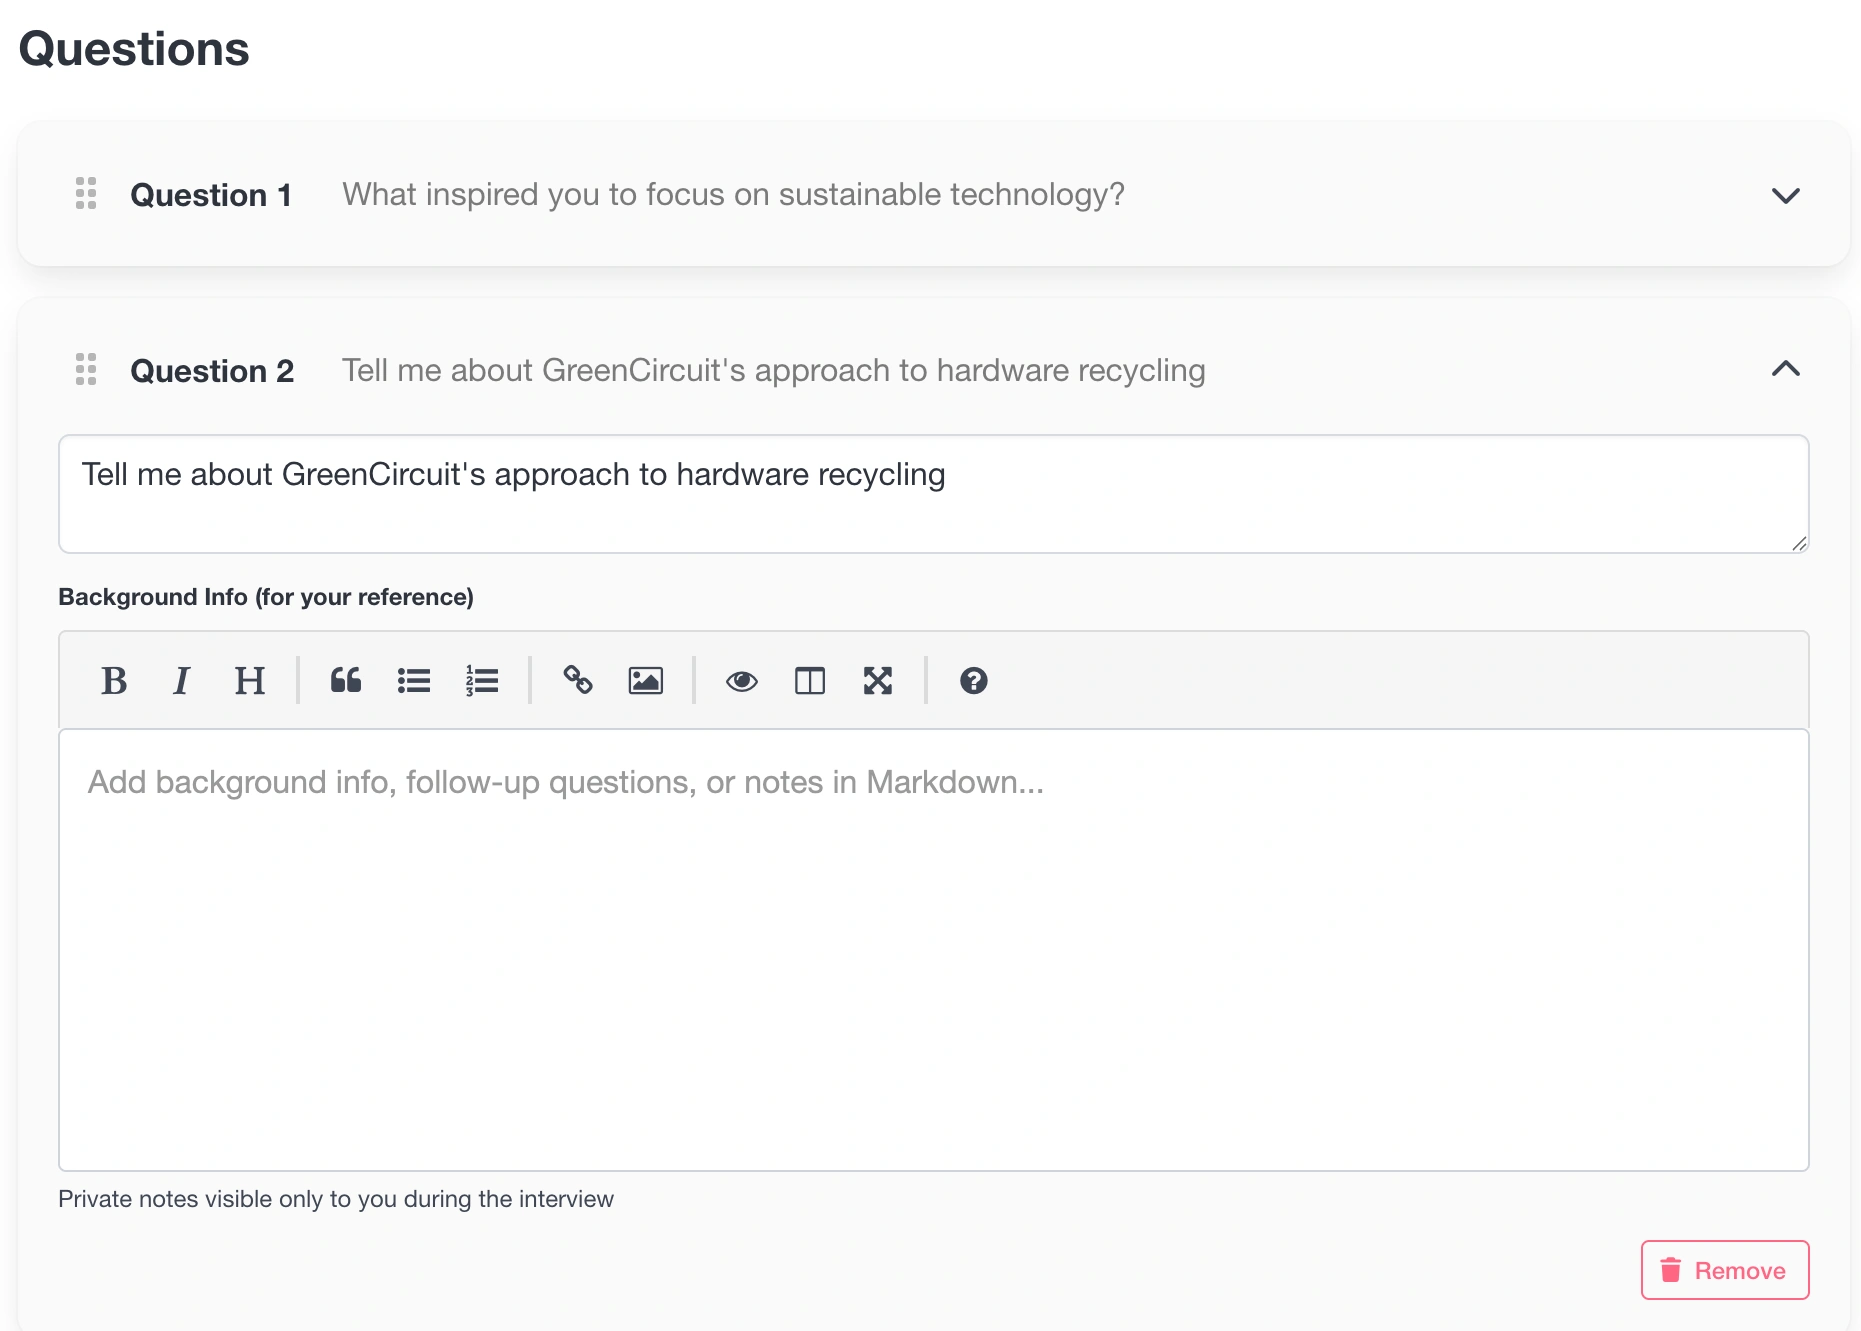Insert a blockquote using the quote icon
The image size is (1861, 1331).
[x=346, y=681]
